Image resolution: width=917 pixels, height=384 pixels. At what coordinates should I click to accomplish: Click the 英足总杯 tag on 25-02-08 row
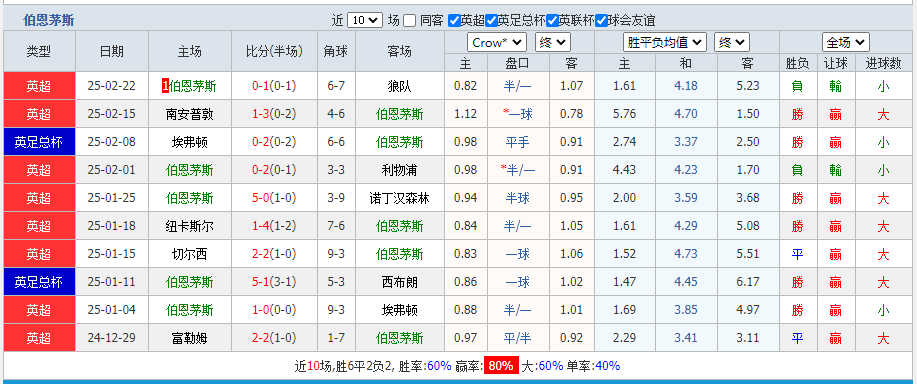[x=39, y=142]
